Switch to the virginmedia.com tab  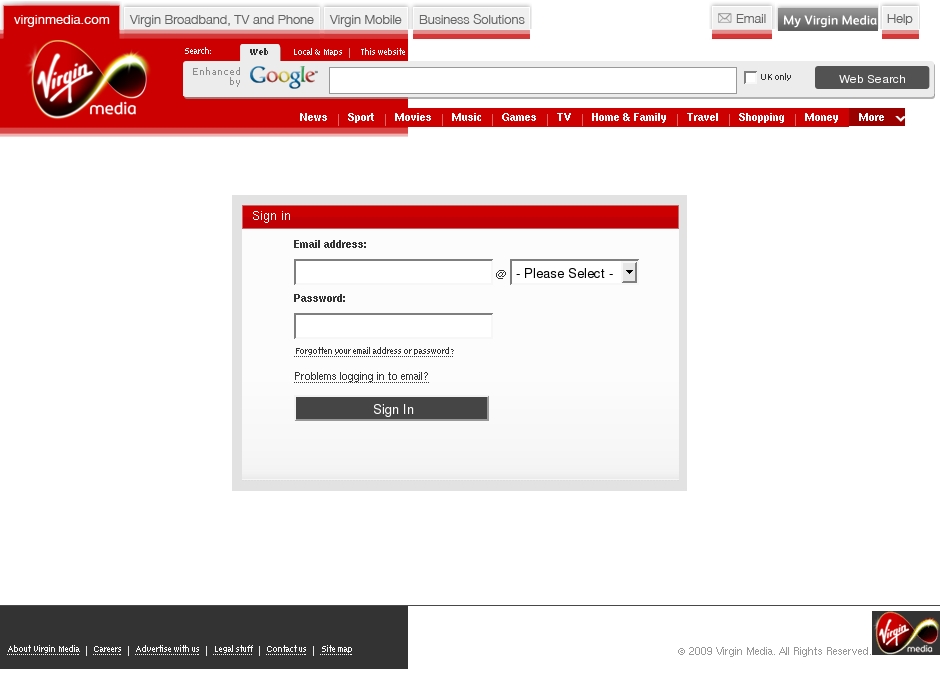tap(62, 20)
